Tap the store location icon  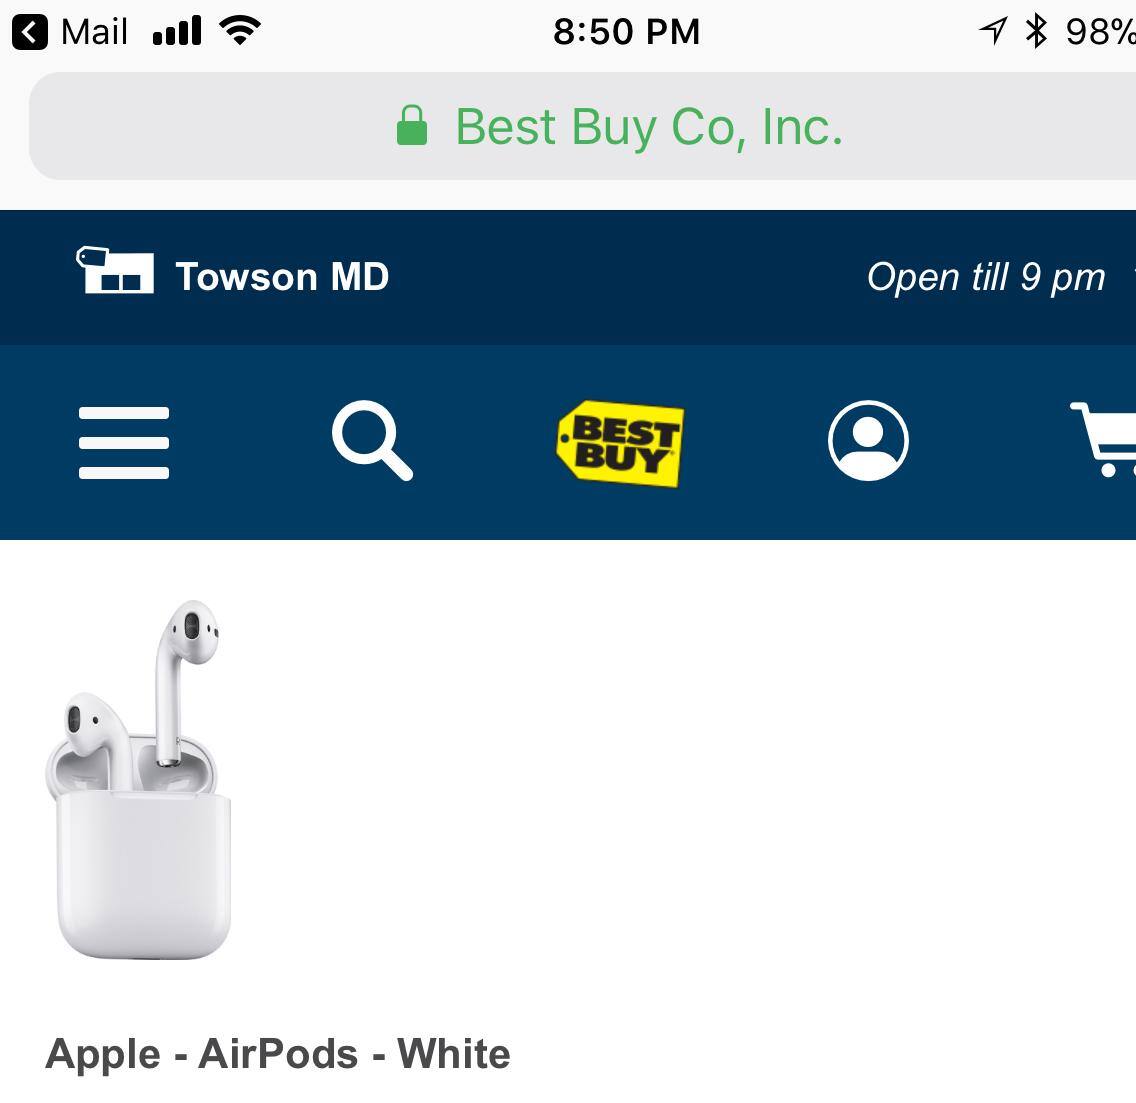(115, 270)
